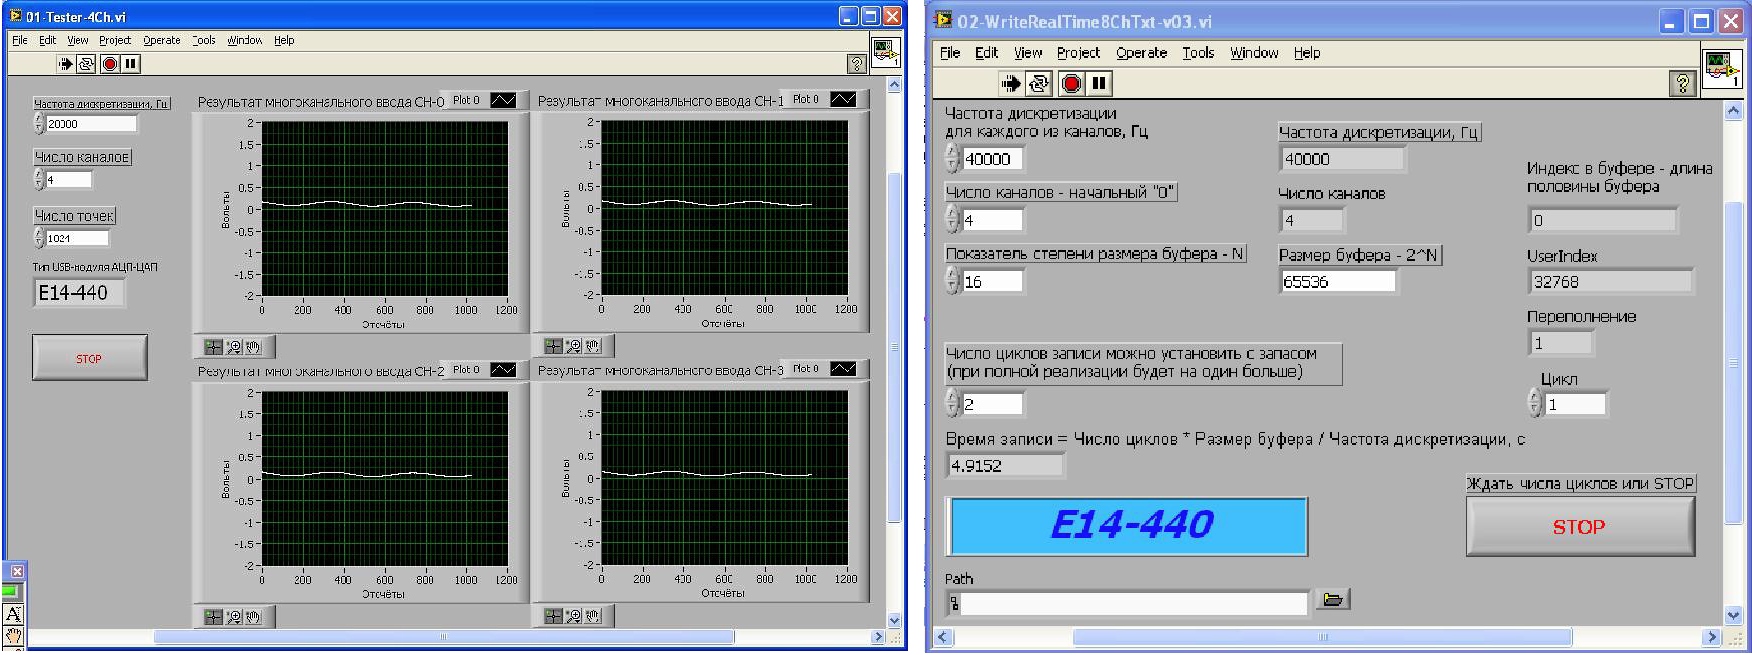The width and height of the screenshot is (1752, 655).
Task: Select zoom tool under CH-1 graph
Action: 574,346
